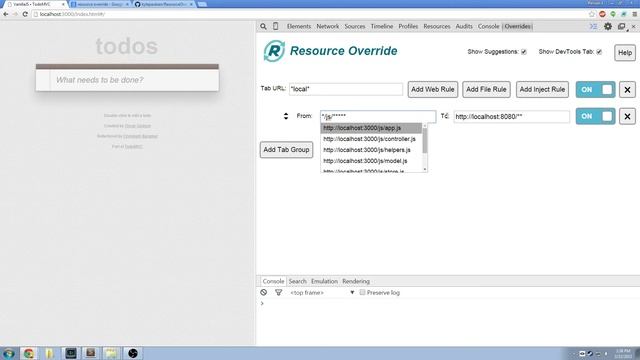Click the console prompt input line

click(449, 304)
